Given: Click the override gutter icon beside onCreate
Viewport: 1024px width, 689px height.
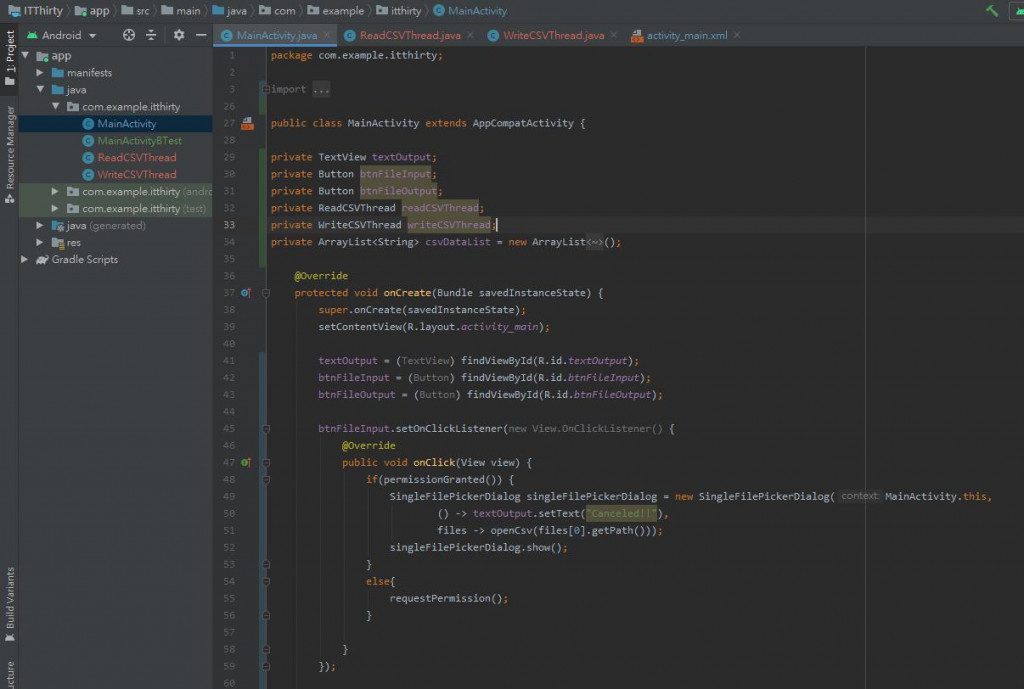Looking at the screenshot, I should [246, 293].
